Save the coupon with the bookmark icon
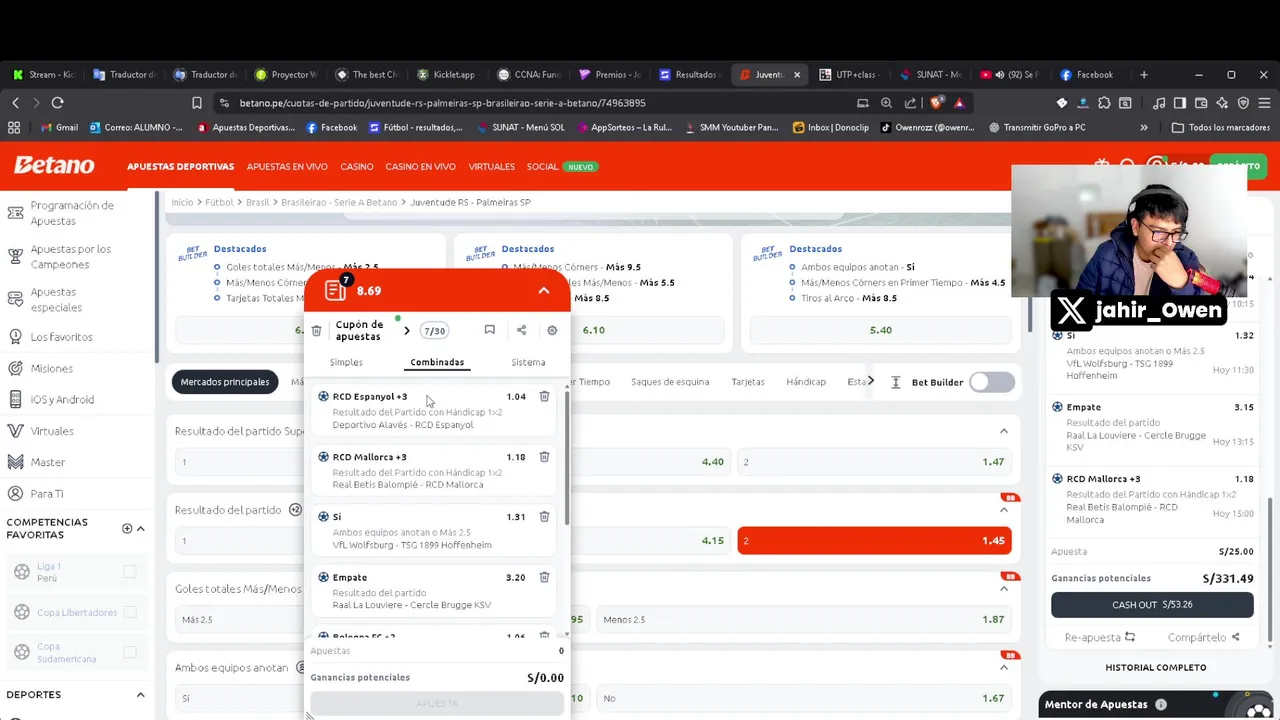The image size is (1280, 720). (489, 330)
